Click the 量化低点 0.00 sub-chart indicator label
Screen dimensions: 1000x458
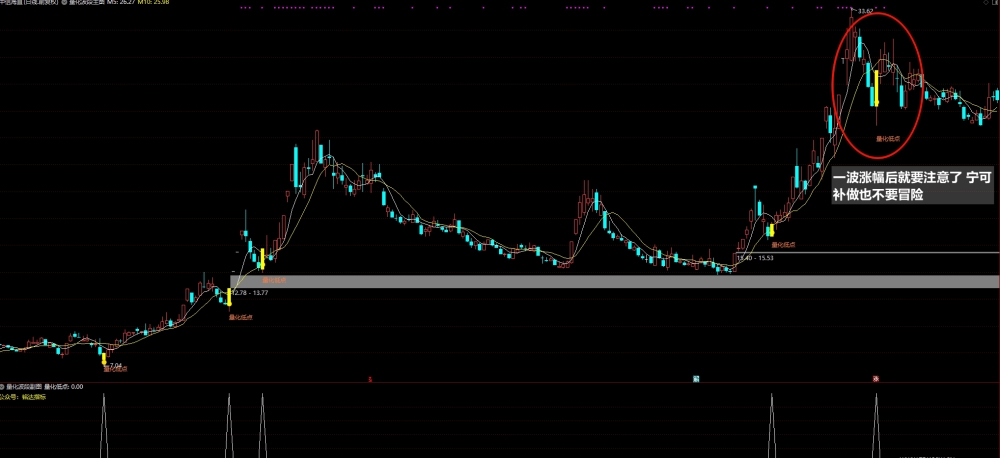(63, 387)
